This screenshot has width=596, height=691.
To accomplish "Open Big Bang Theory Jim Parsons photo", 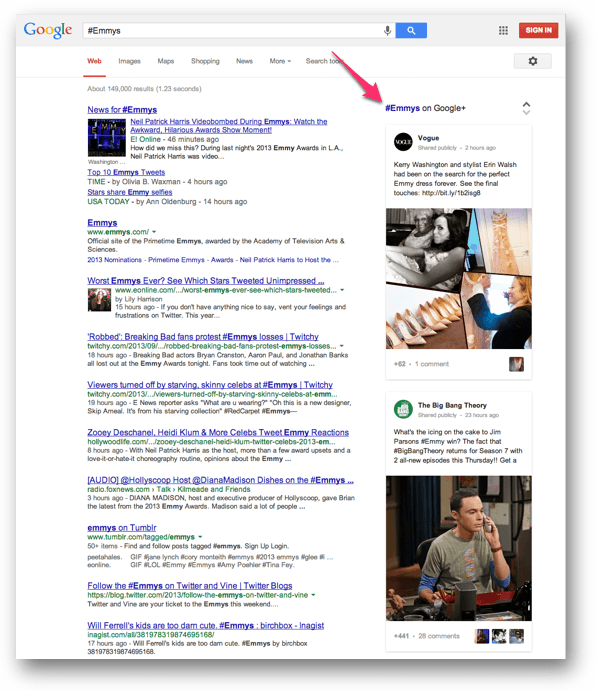I will tap(458, 548).
